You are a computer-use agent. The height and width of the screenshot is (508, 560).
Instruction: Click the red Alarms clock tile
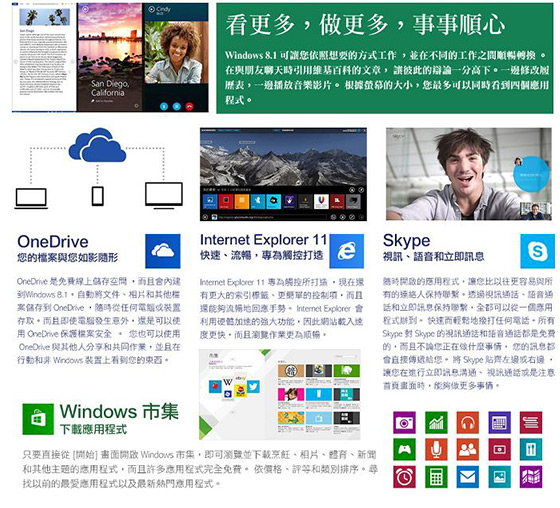click(404, 477)
